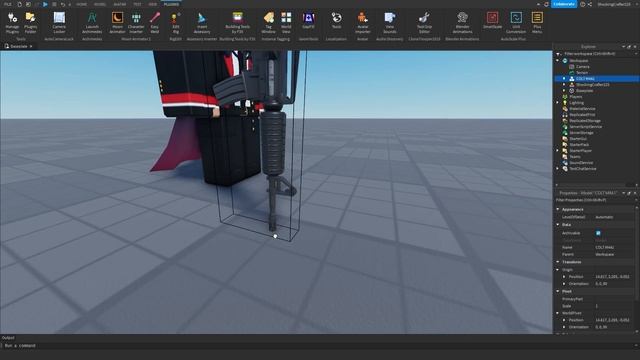
Task: Click the share icon beside Collaborate
Action: (x=590, y=4)
